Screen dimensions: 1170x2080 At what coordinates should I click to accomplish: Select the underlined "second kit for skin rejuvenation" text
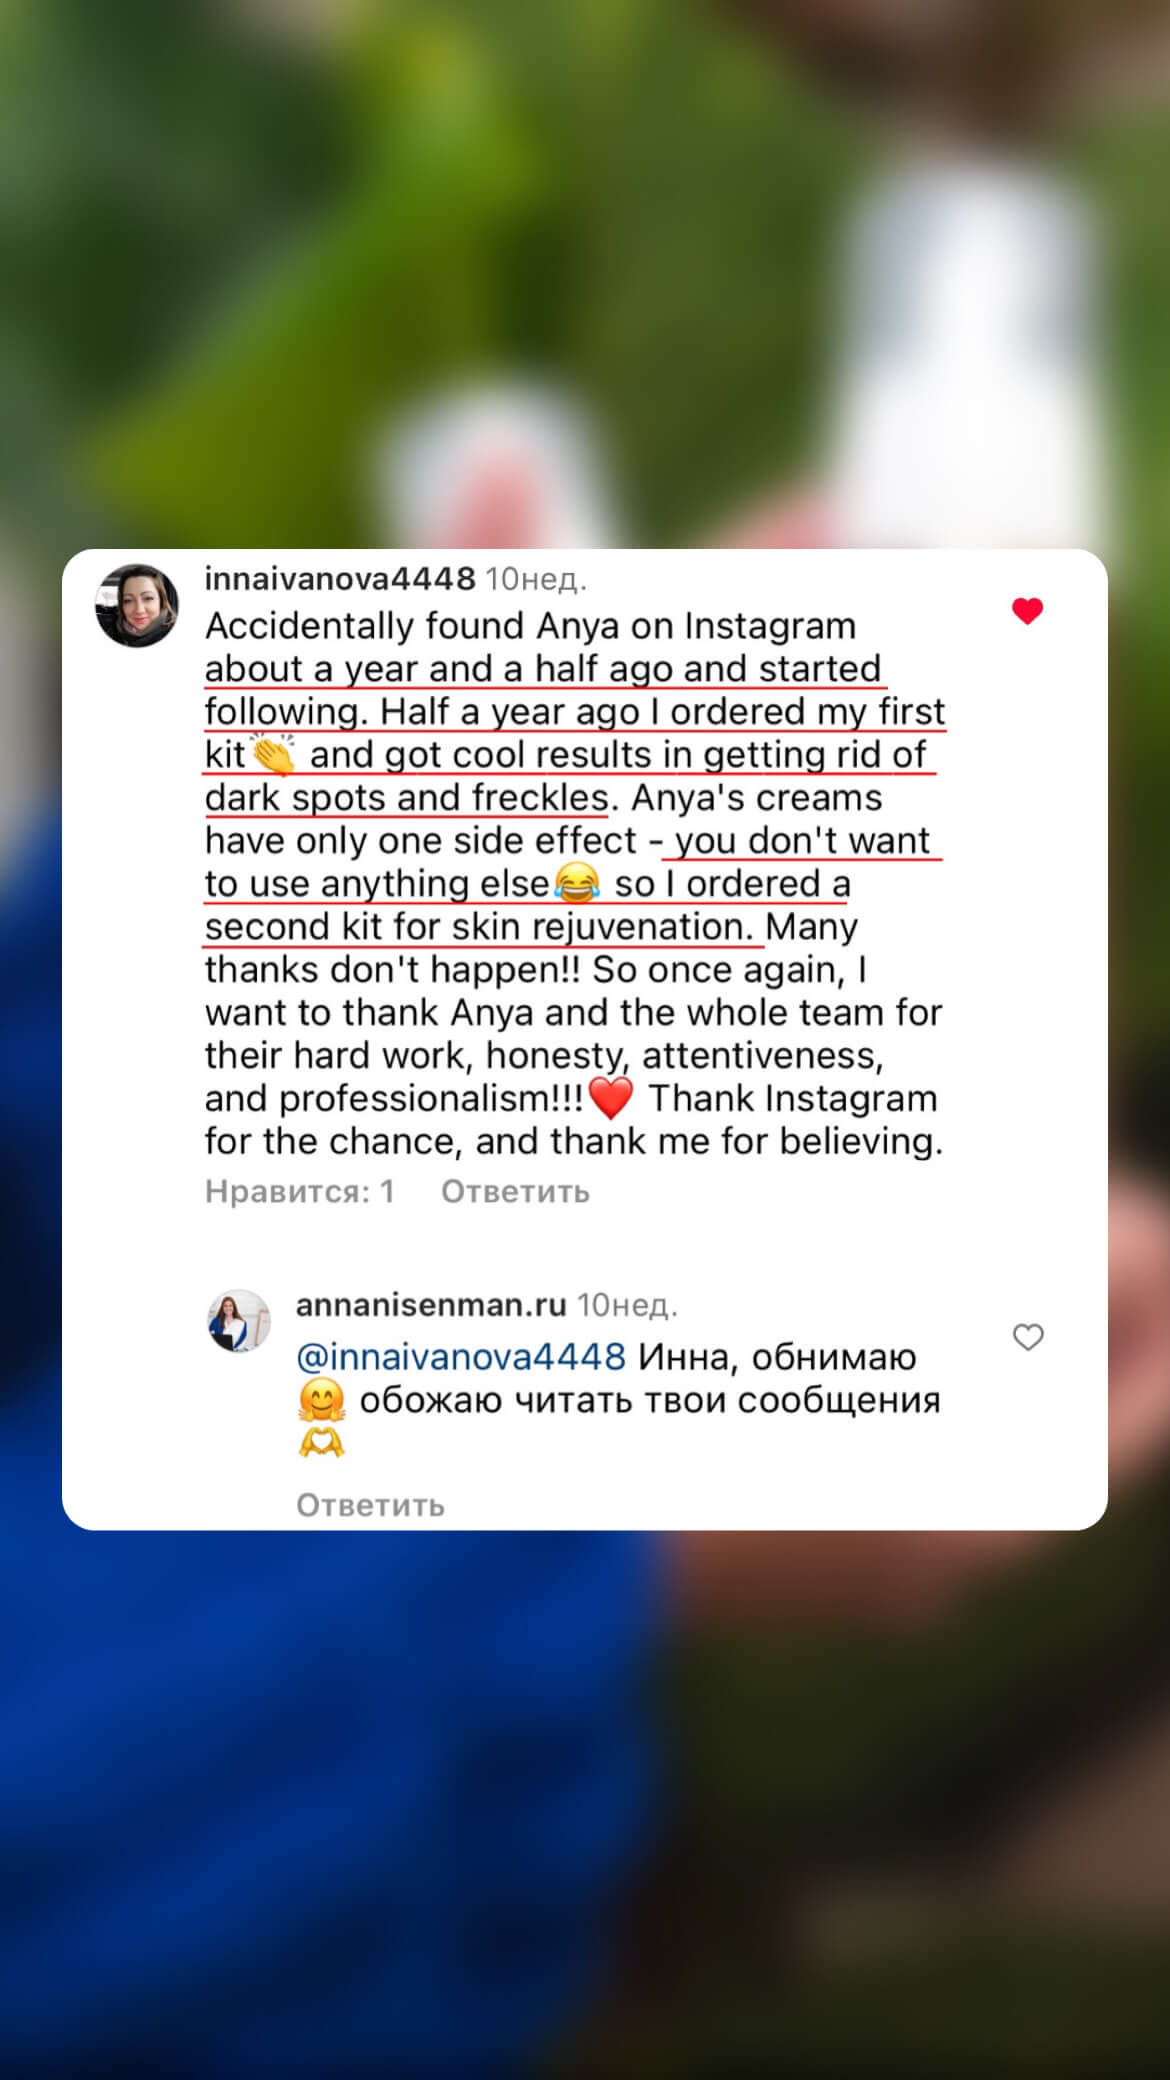478,927
